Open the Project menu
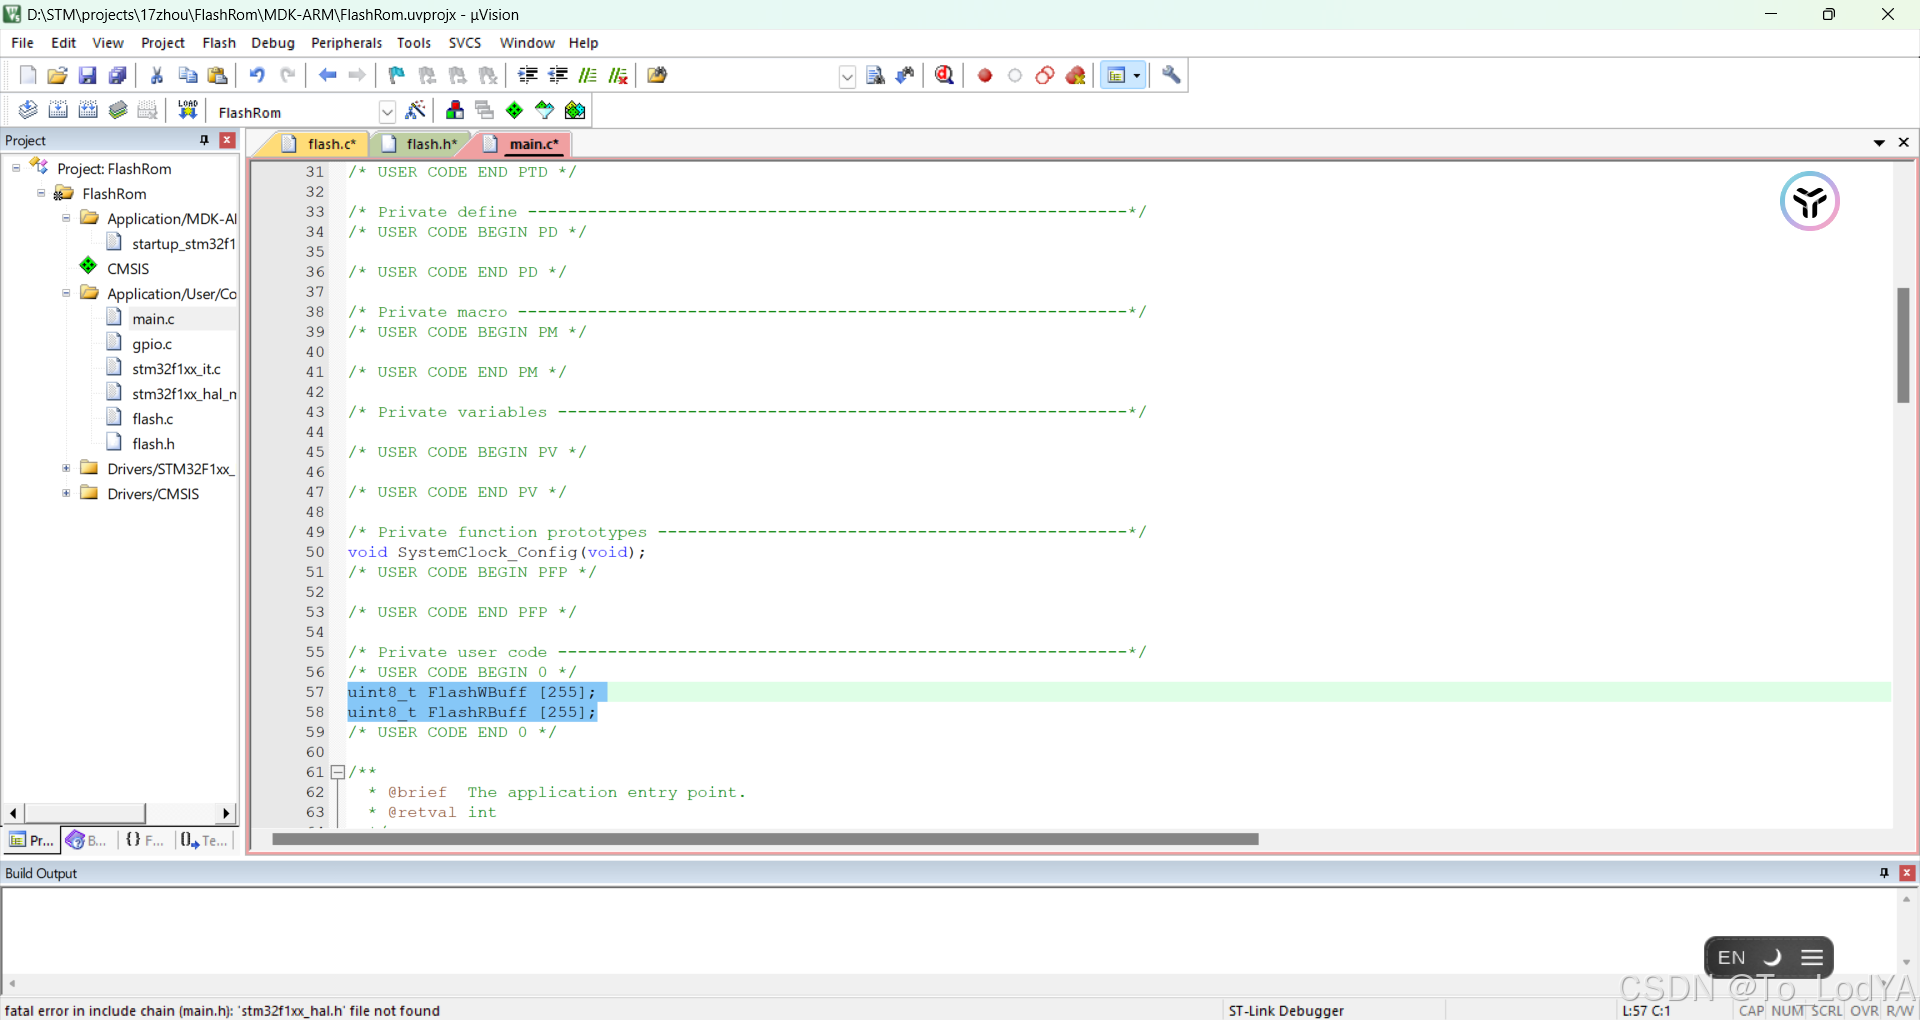Screen dimensions: 1920x1020 click(163, 43)
